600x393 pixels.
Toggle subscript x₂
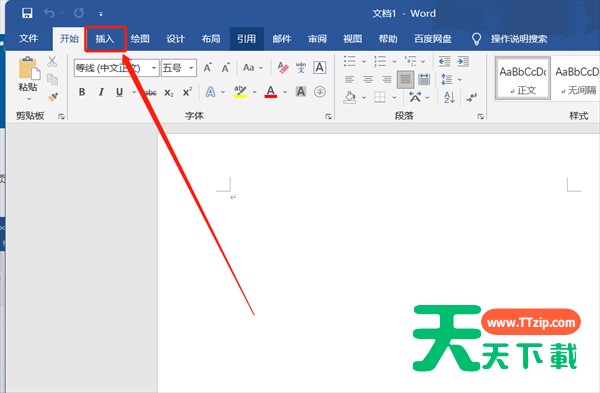tap(169, 93)
